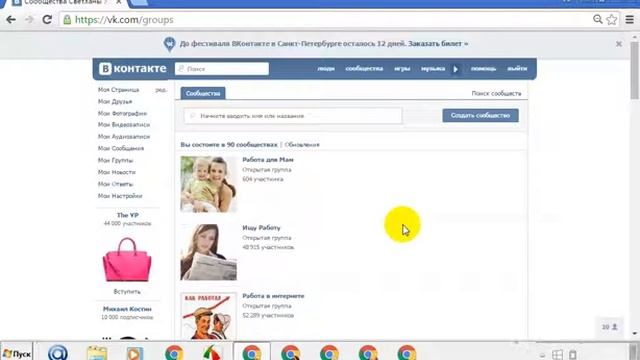Screen dimensions: 640x360
Task: Open 'люди' in the top navigation
Action: pyautogui.click(x=326, y=69)
